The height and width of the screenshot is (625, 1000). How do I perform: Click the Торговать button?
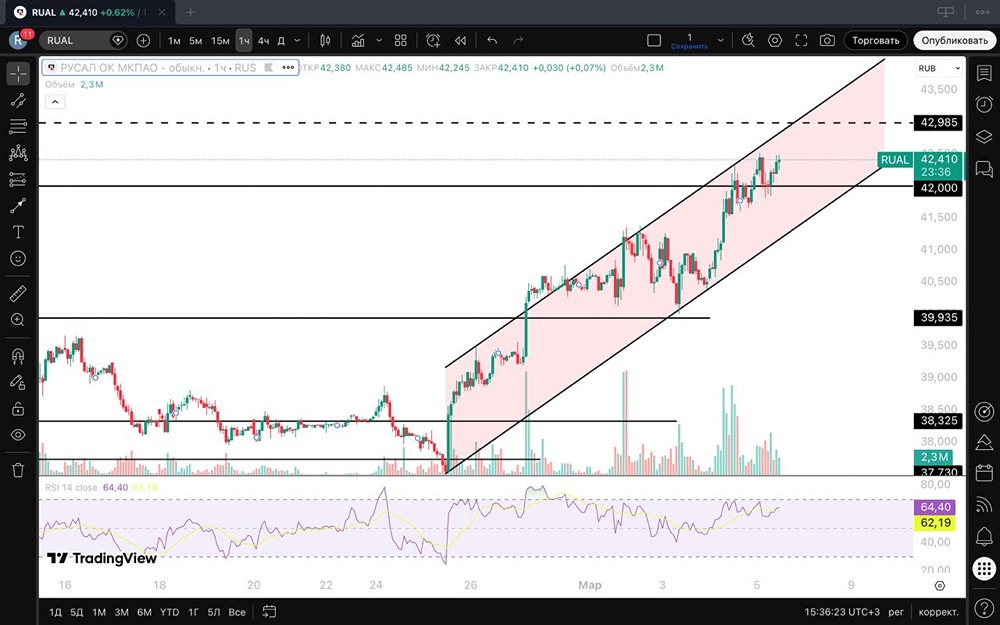876,41
